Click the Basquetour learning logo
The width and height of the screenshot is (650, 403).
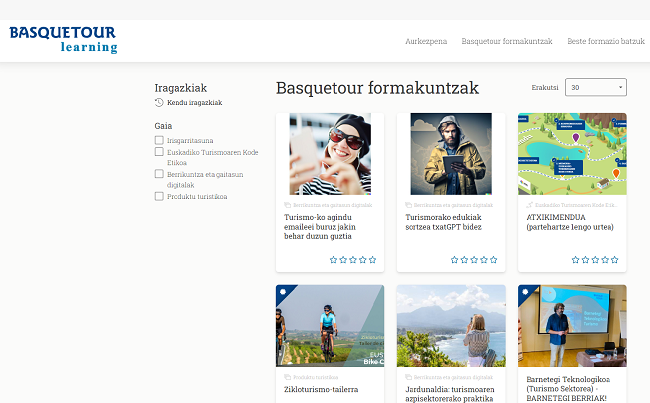click(64, 39)
